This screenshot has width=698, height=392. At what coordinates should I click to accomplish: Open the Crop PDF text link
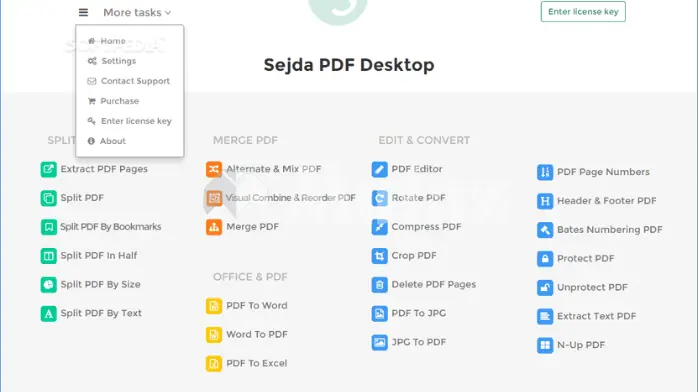click(414, 255)
